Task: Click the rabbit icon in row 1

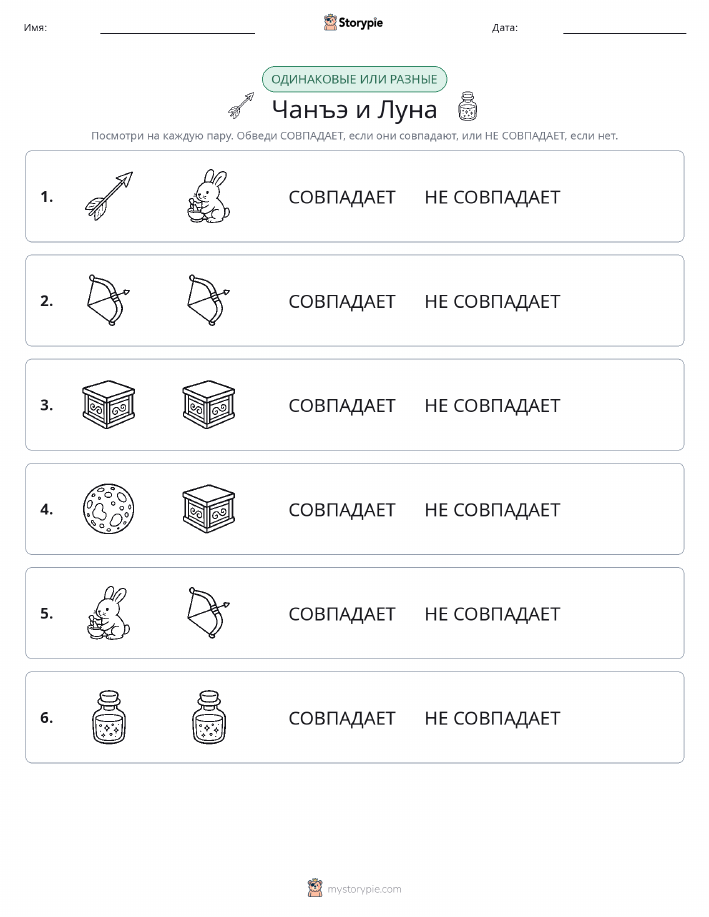Action: coord(209,196)
